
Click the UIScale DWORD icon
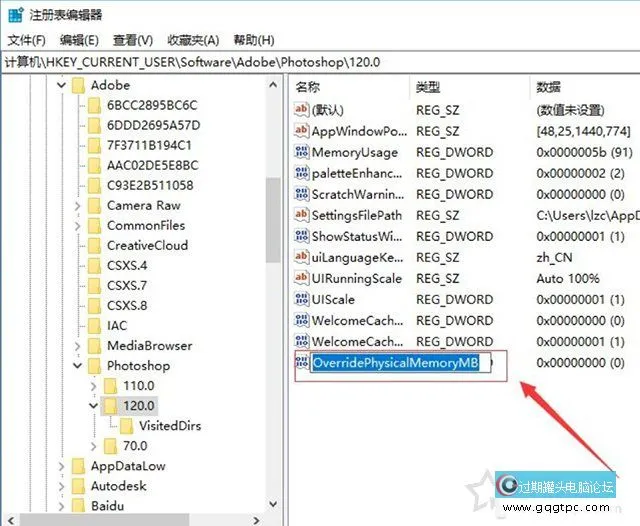[x=301, y=299]
